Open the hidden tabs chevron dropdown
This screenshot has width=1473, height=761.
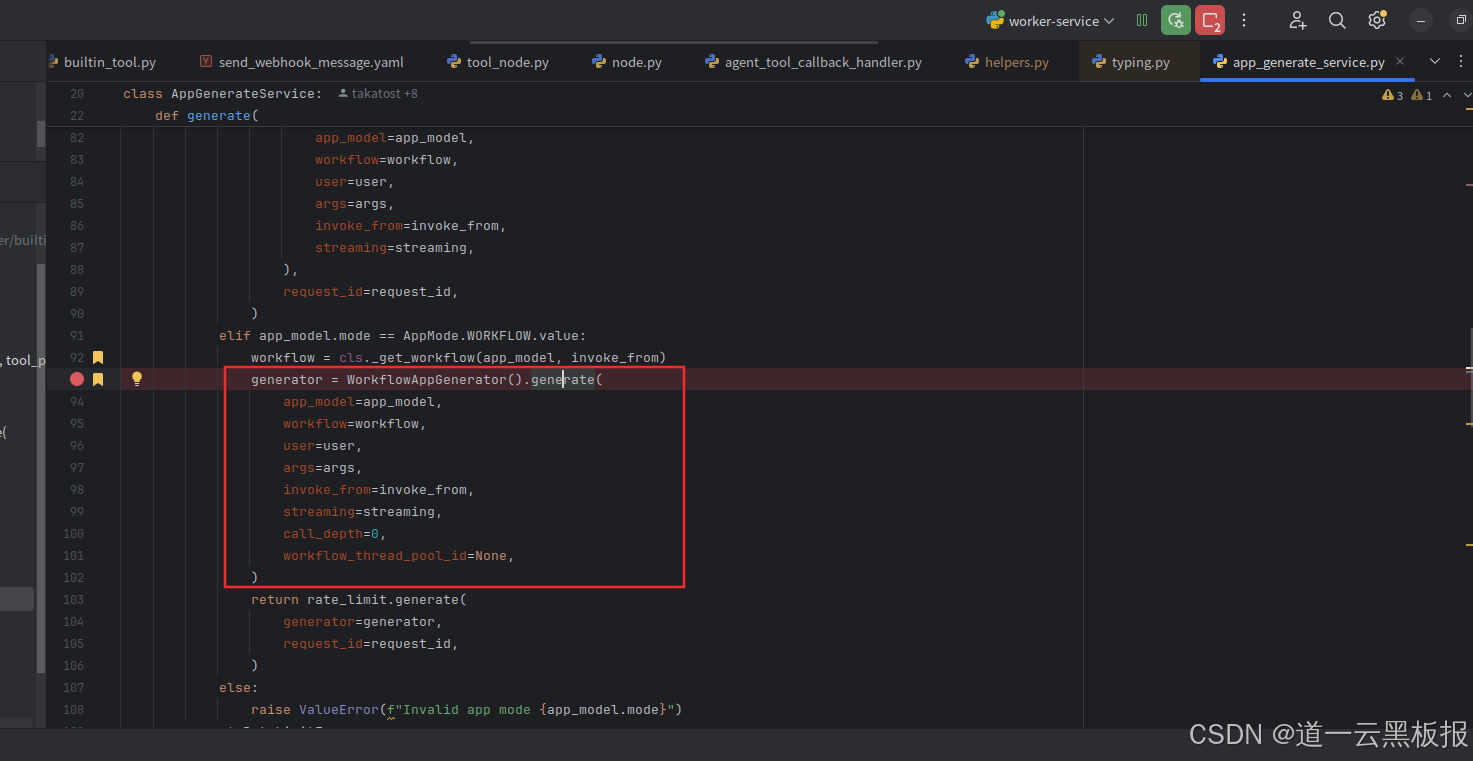[x=1434, y=61]
